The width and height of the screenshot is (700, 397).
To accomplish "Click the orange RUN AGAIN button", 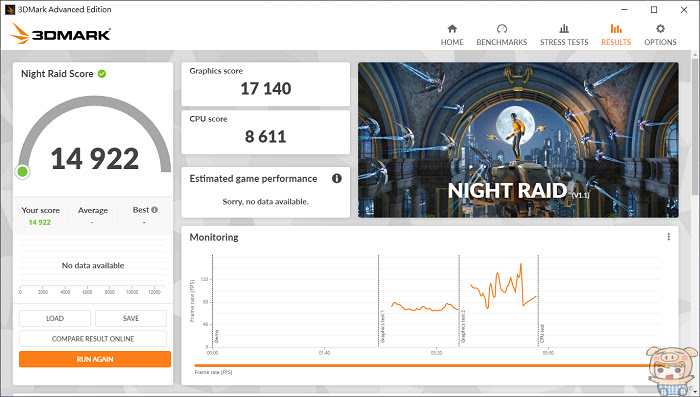I will pyautogui.click(x=95, y=359).
